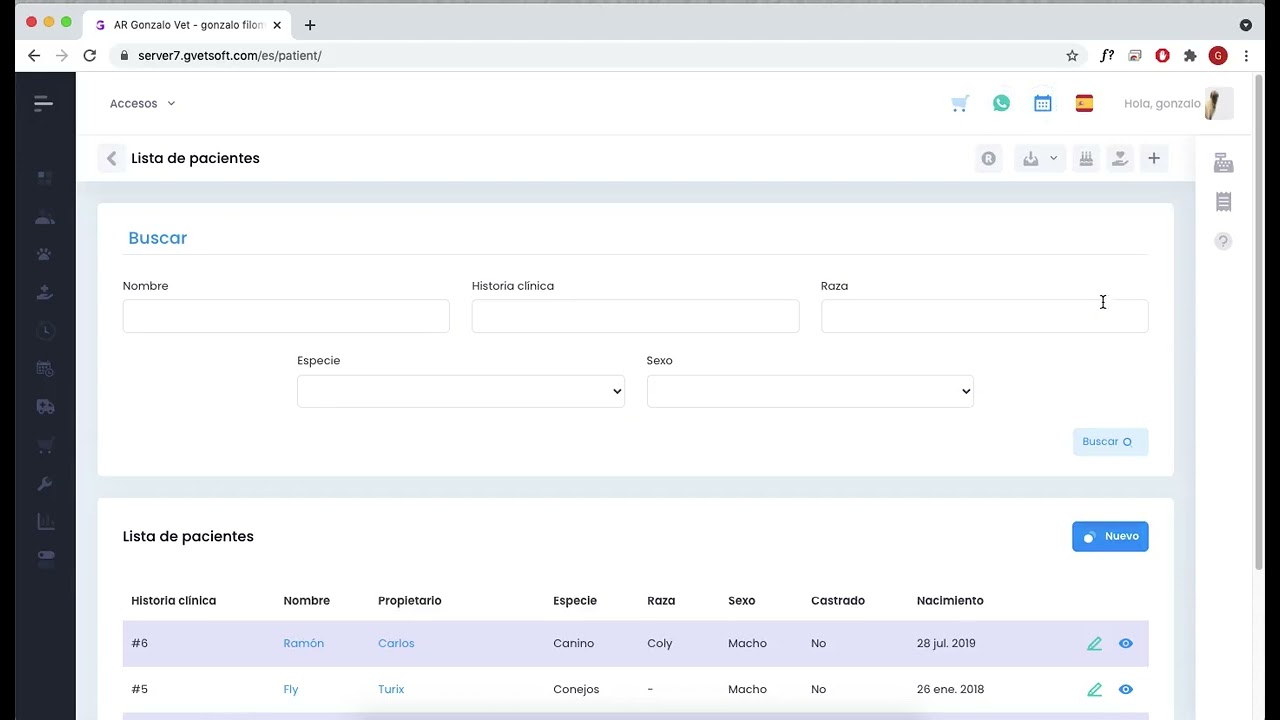The image size is (1280, 720).
Task: Click the toggle switch icon in sidebar
Action: point(45,556)
